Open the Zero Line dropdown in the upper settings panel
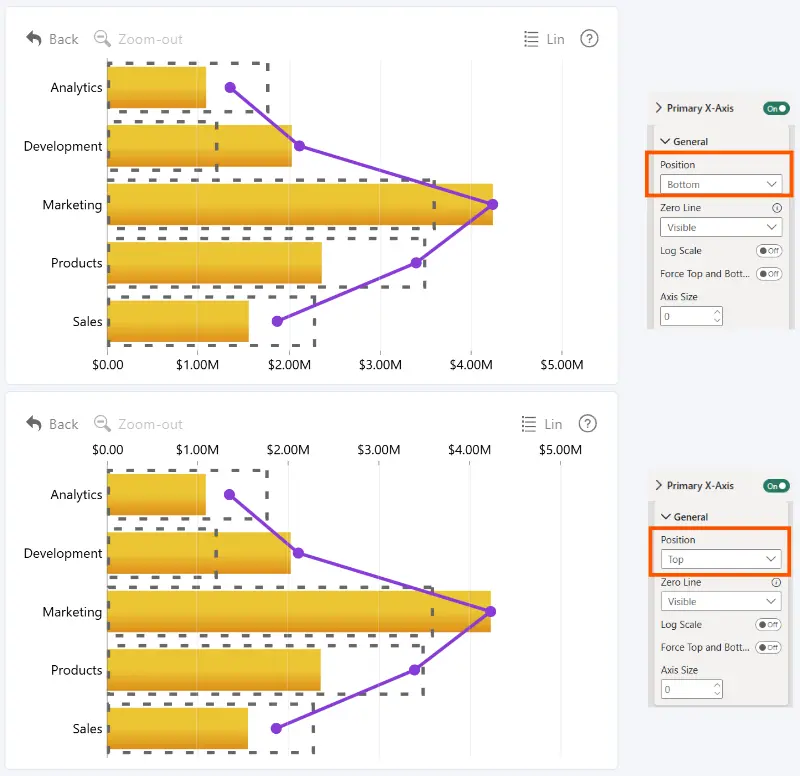The image size is (800, 776). click(x=721, y=227)
